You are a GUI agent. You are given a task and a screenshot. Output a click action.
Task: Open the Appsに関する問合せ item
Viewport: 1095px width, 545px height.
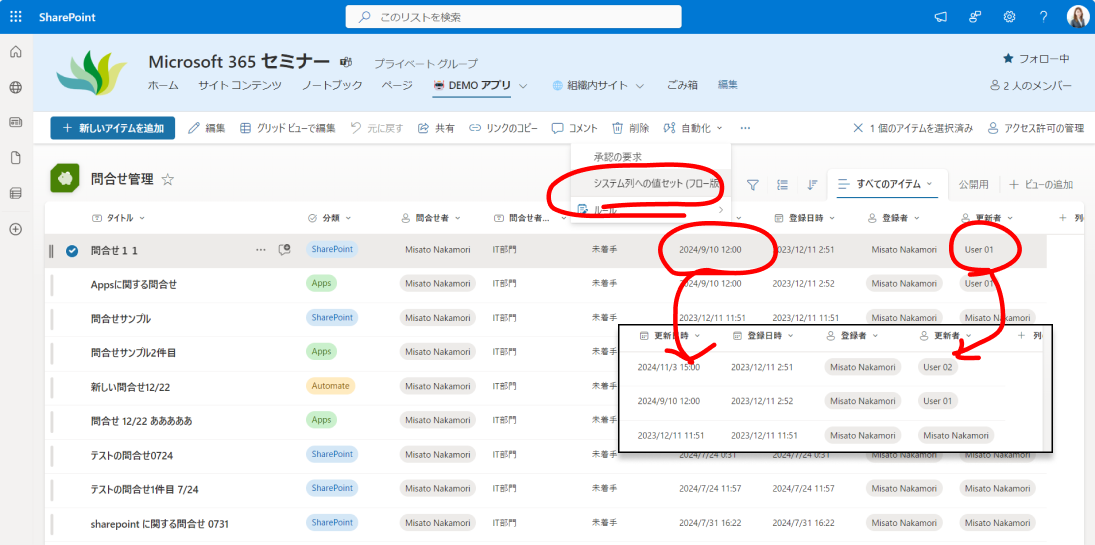point(133,284)
